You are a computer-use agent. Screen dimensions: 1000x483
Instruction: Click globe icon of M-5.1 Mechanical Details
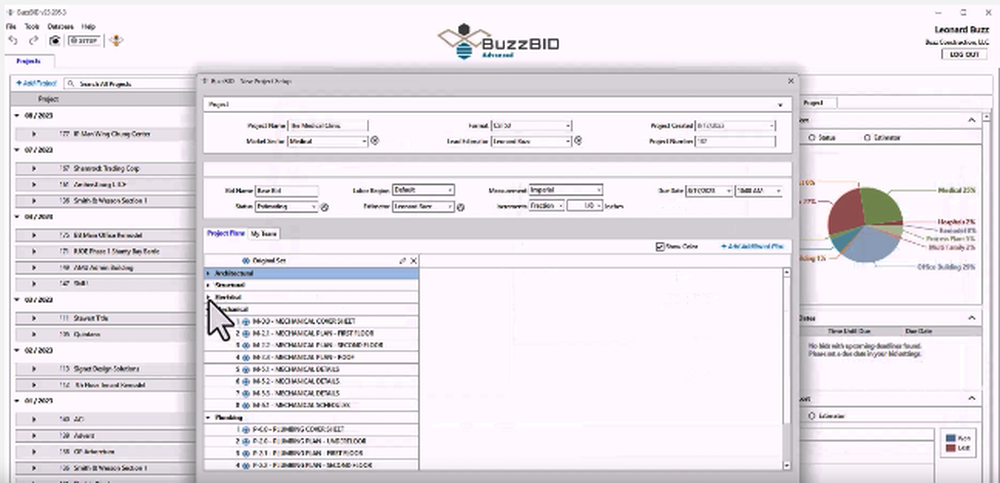(x=246, y=369)
